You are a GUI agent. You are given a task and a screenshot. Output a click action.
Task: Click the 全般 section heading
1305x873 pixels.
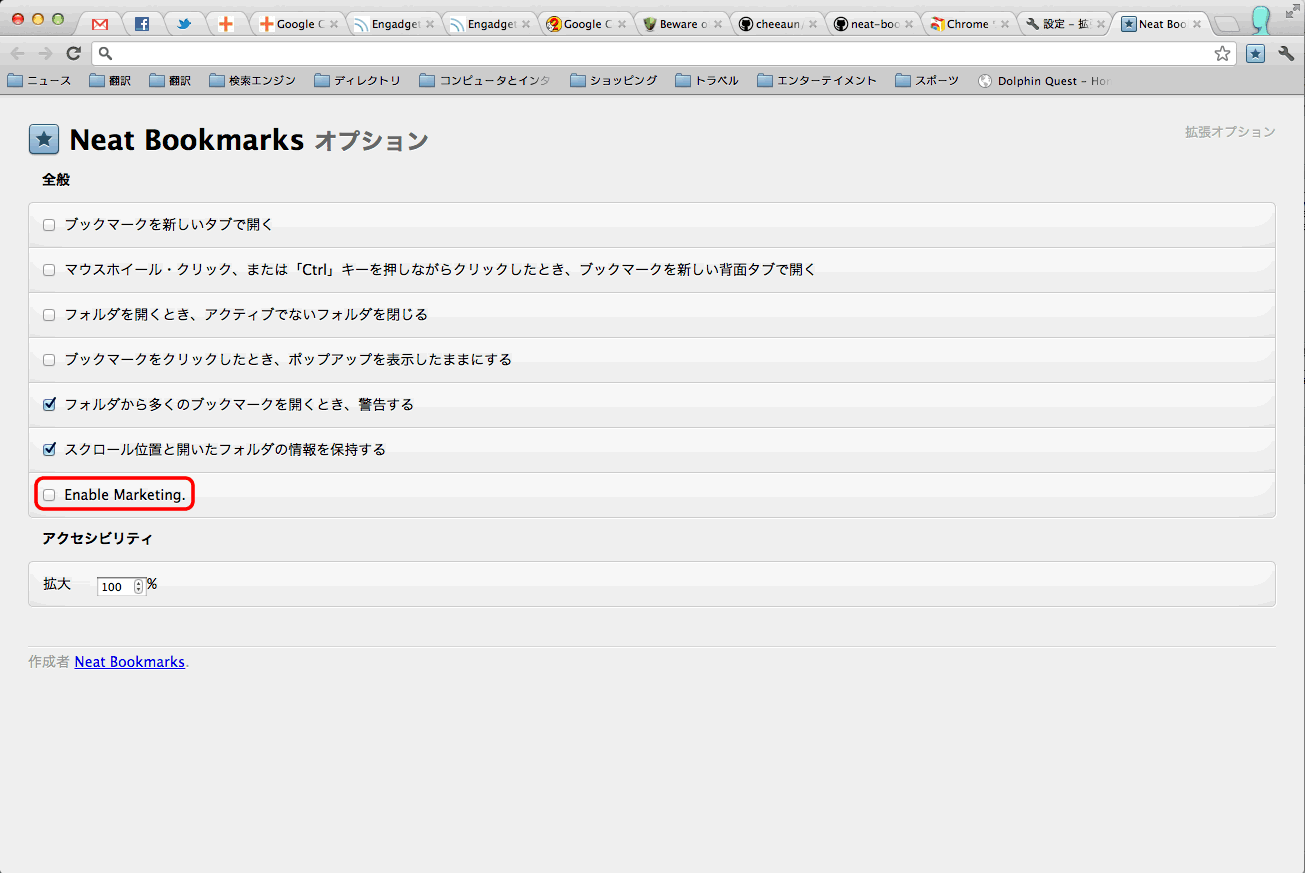point(56,180)
